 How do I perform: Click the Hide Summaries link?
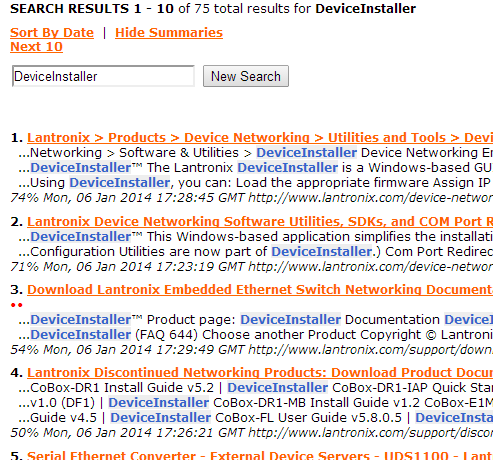[x=169, y=33]
